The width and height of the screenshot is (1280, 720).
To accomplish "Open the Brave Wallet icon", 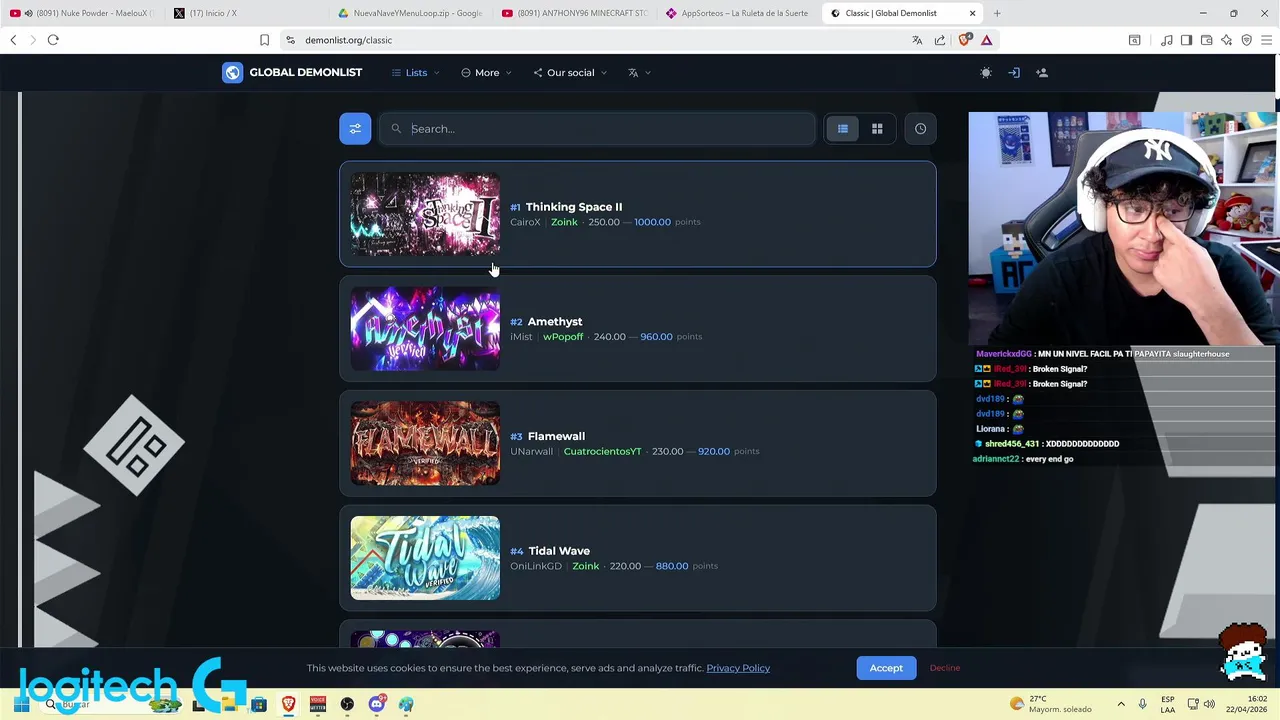I will click(1206, 40).
